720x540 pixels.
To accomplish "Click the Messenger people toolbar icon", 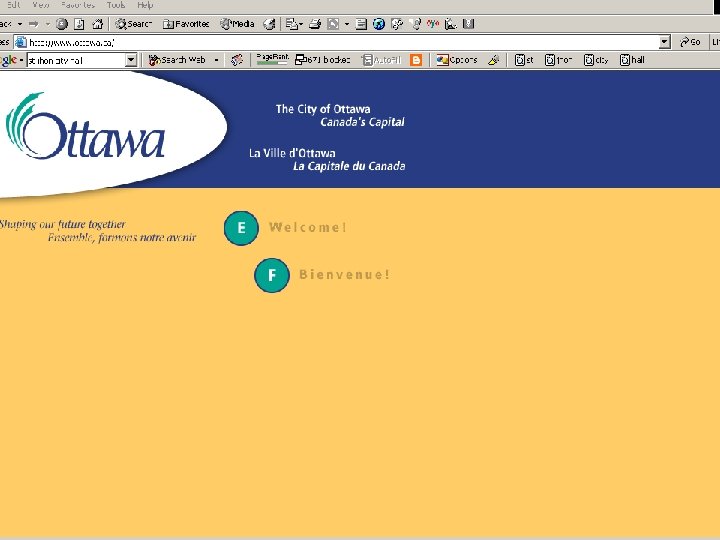I will [397, 24].
